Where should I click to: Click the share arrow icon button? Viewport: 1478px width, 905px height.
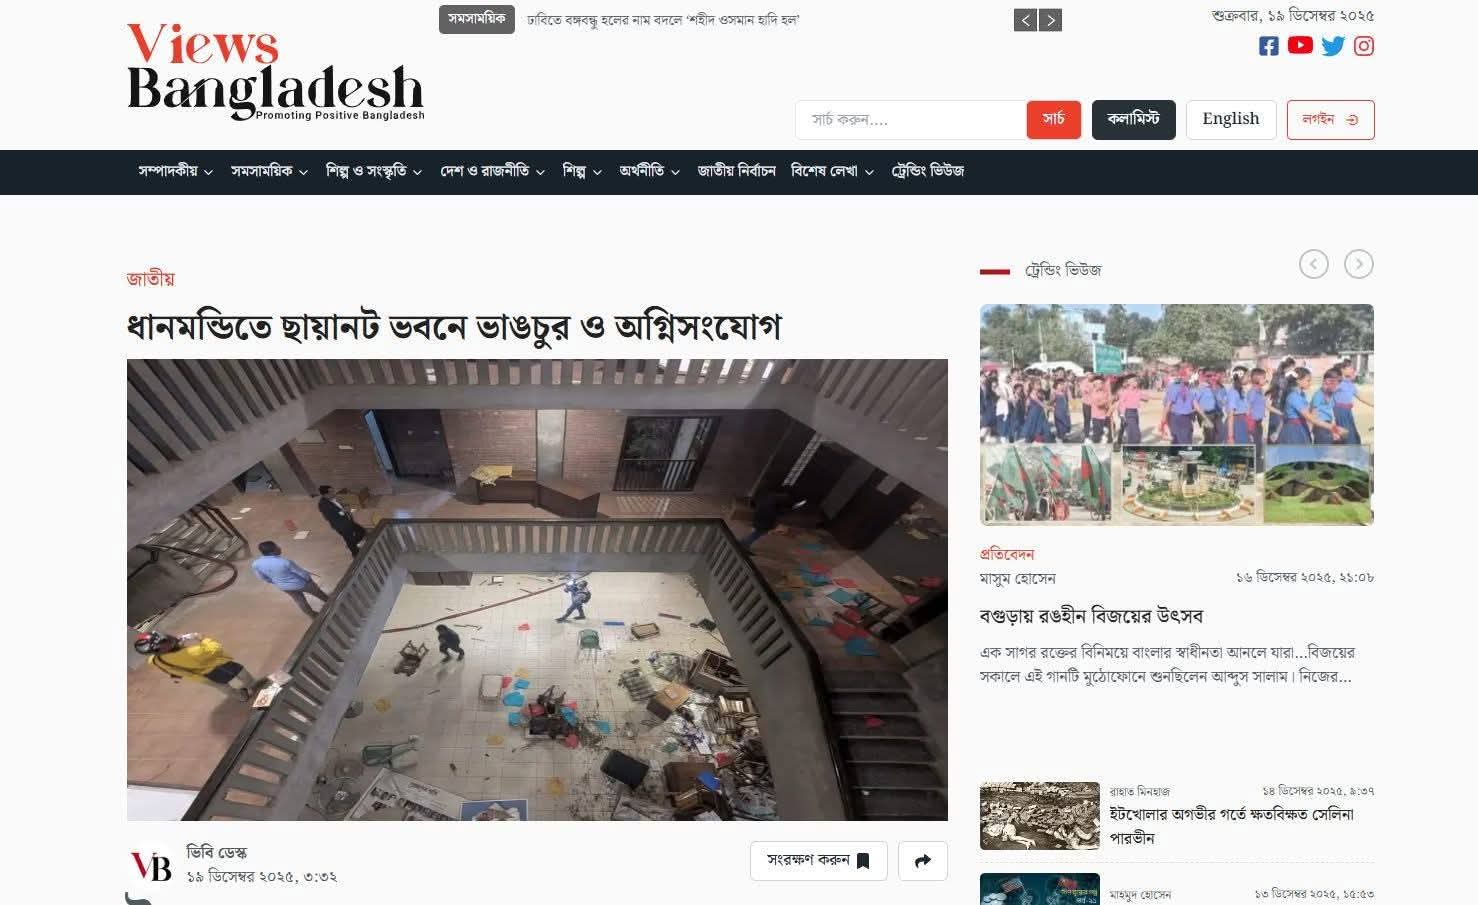click(x=923, y=861)
